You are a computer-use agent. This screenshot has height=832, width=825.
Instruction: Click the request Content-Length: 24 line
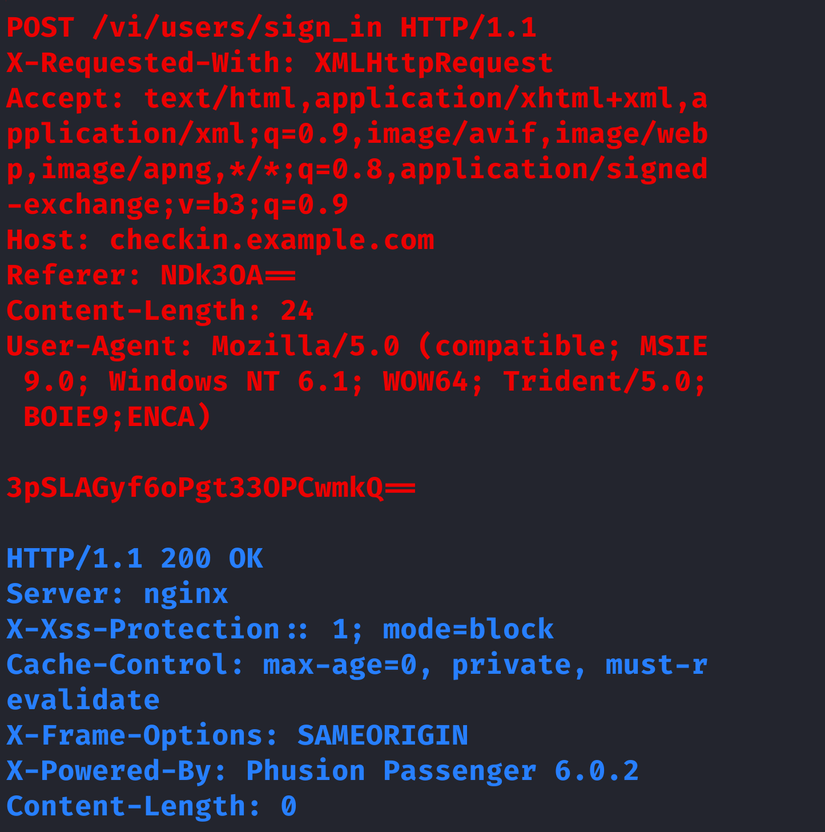pos(160,311)
